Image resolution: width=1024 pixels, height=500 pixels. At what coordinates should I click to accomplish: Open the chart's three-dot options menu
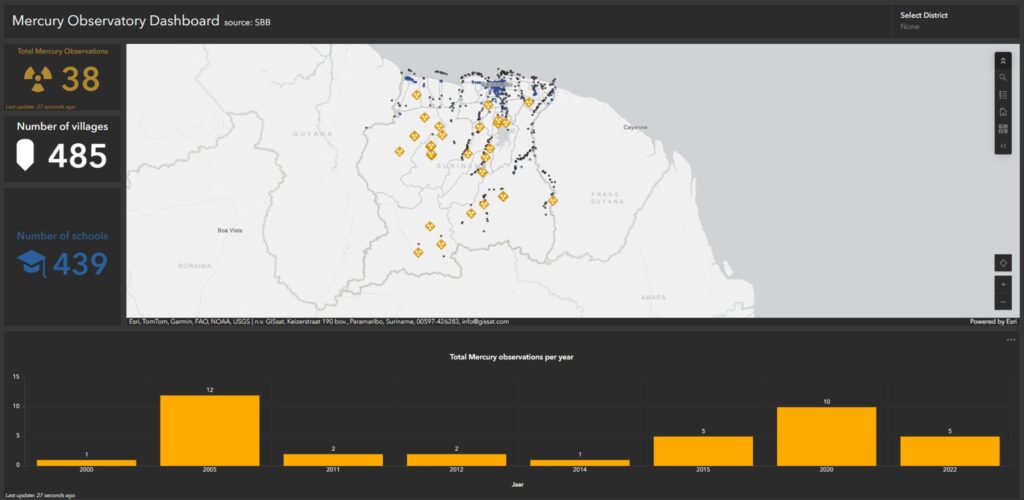[x=1011, y=340]
